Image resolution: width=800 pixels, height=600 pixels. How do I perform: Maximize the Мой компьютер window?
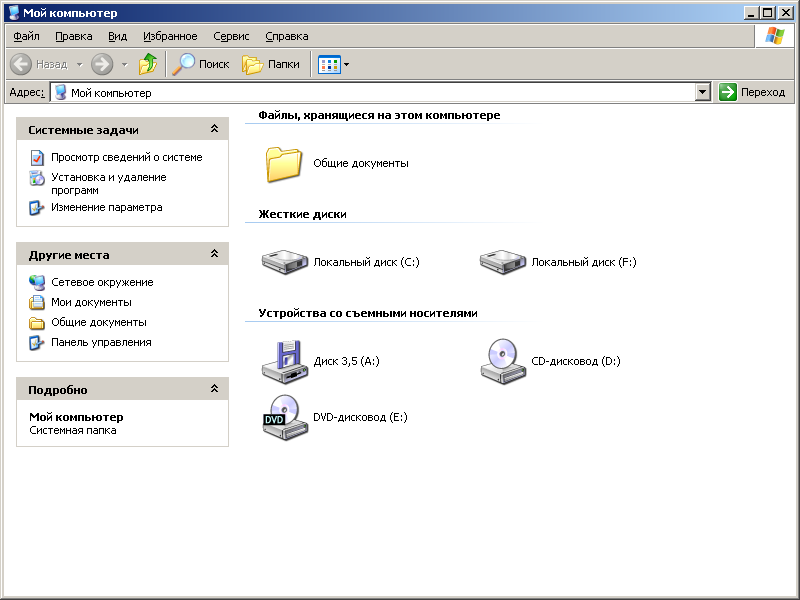768,13
